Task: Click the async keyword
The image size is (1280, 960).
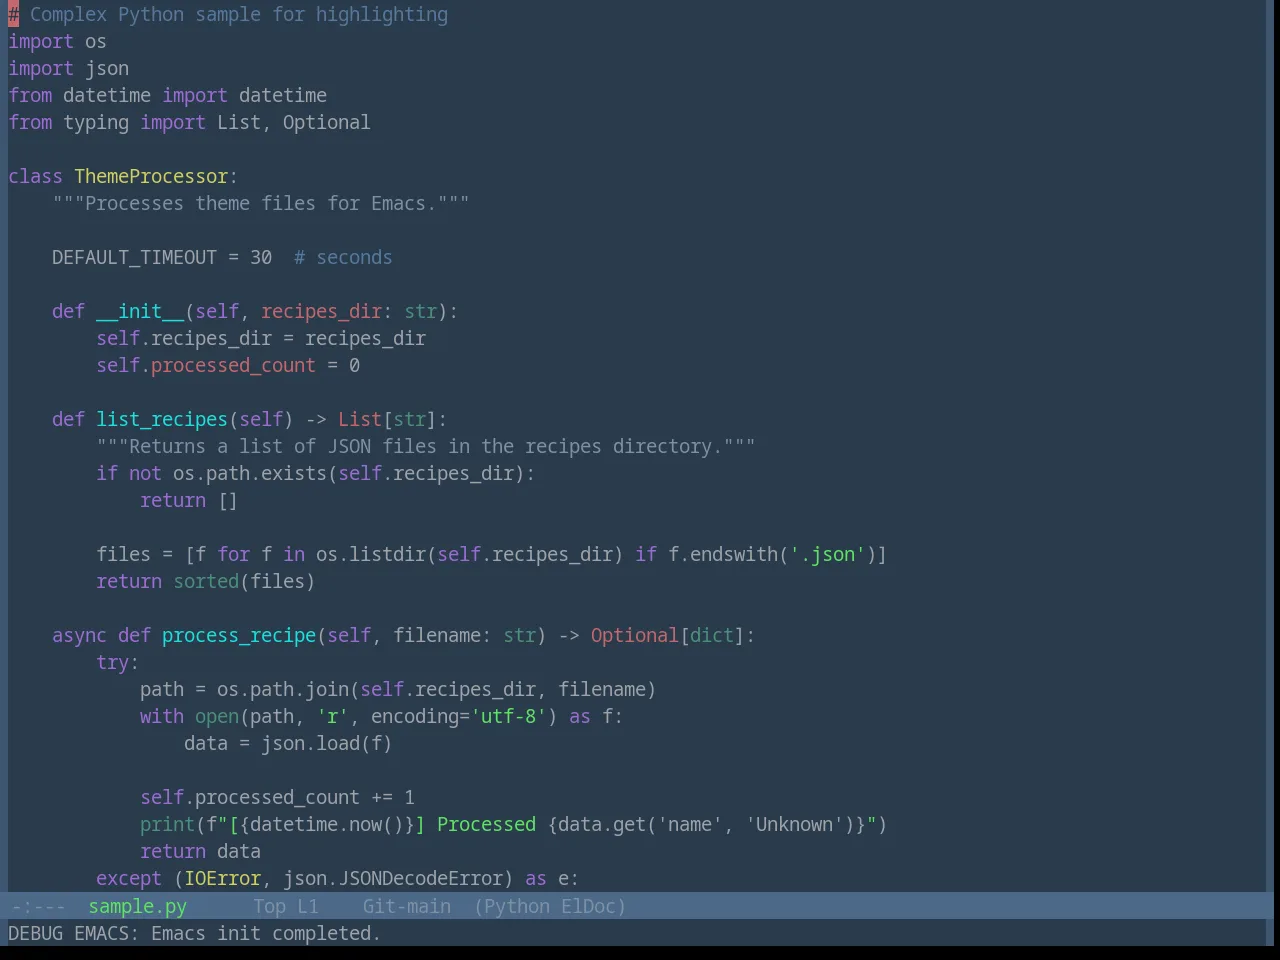Action: 79,635
